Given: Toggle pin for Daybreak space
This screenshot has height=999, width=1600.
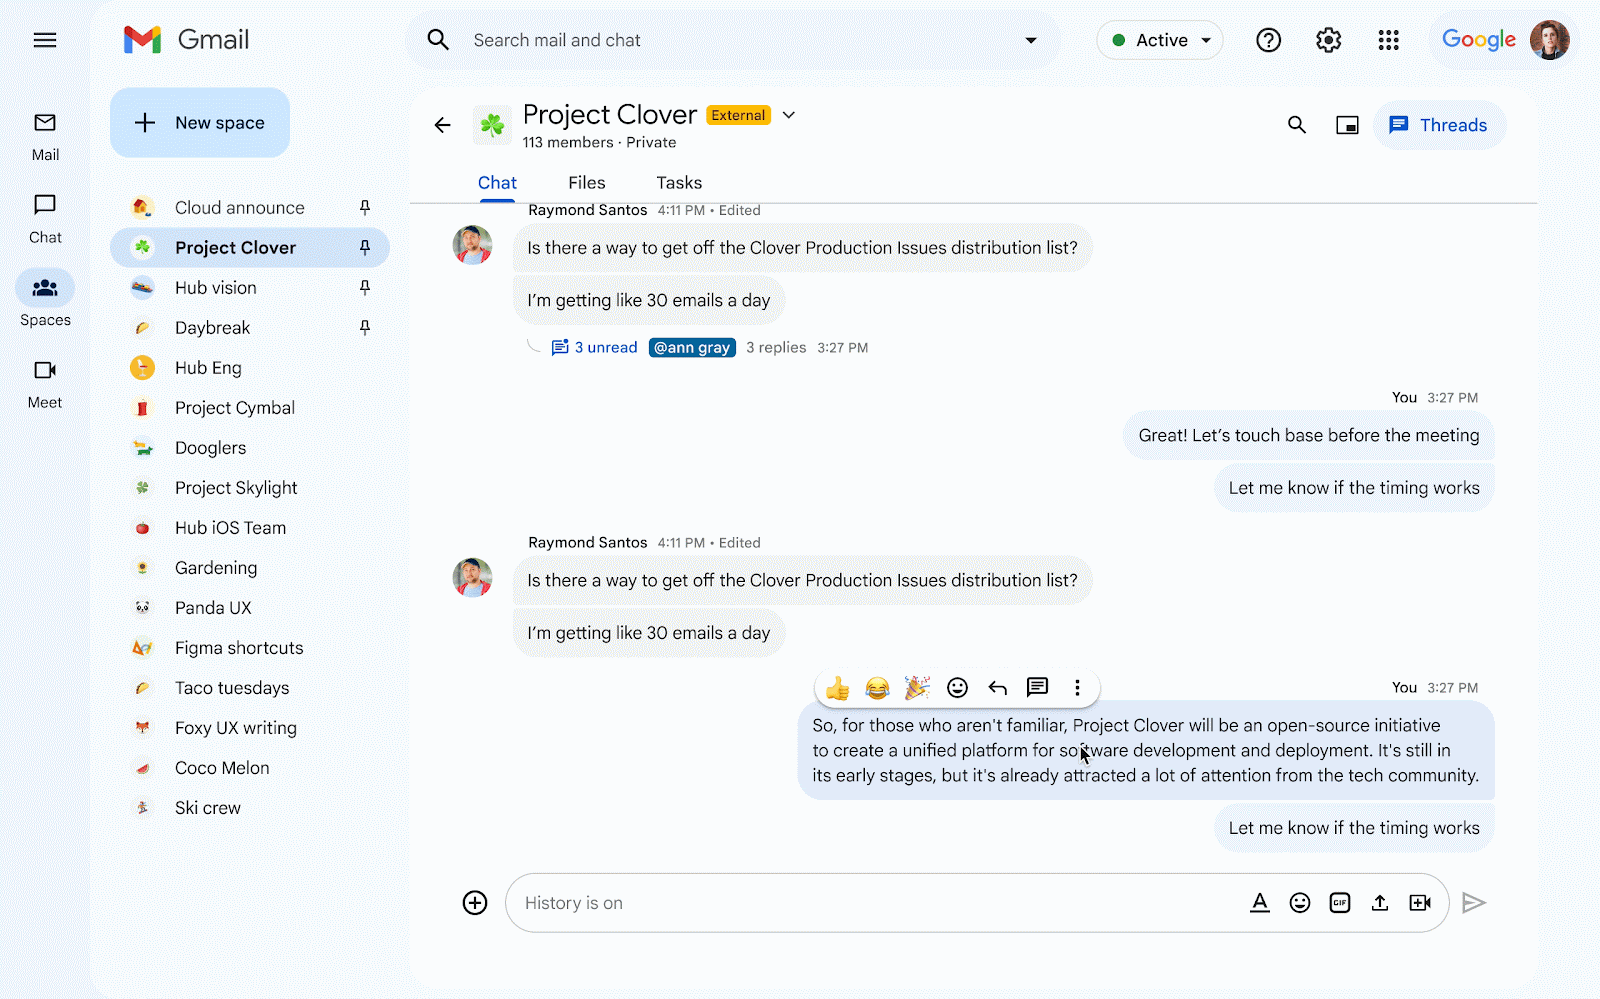Looking at the screenshot, I should pos(365,328).
